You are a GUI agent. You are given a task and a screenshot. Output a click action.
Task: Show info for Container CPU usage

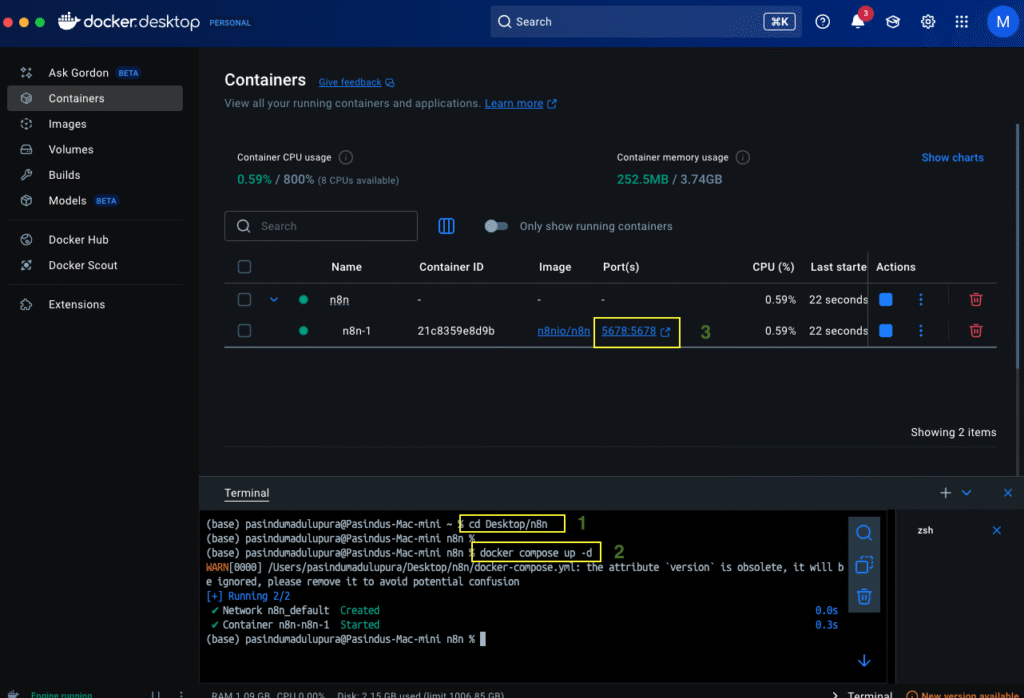(x=346, y=157)
